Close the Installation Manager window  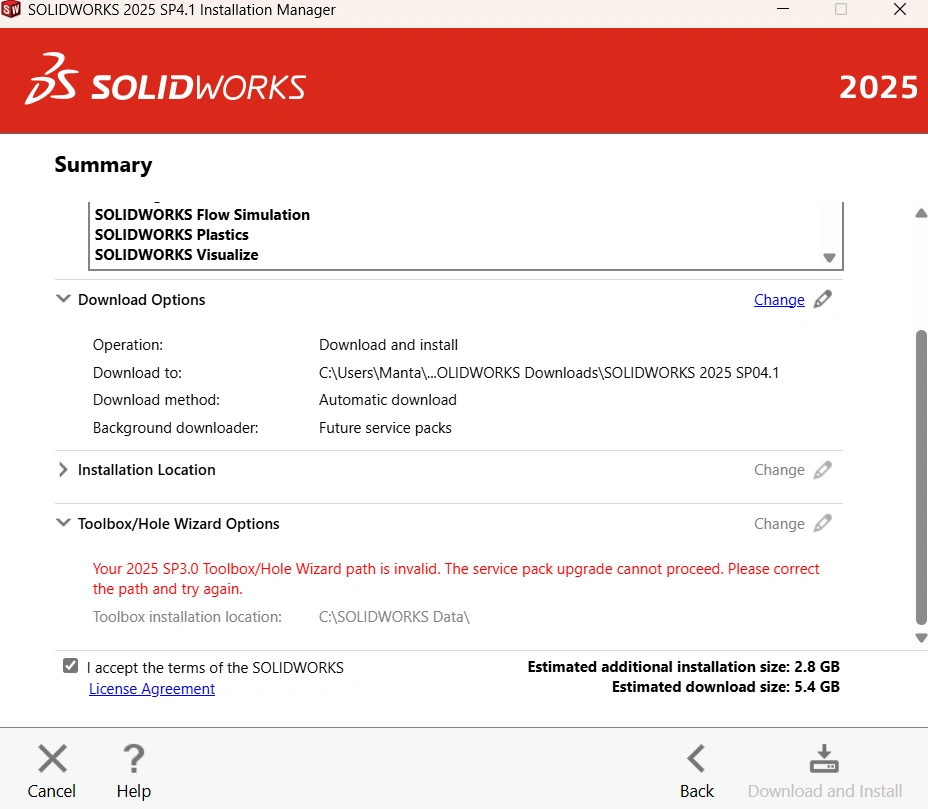[x=900, y=9]
